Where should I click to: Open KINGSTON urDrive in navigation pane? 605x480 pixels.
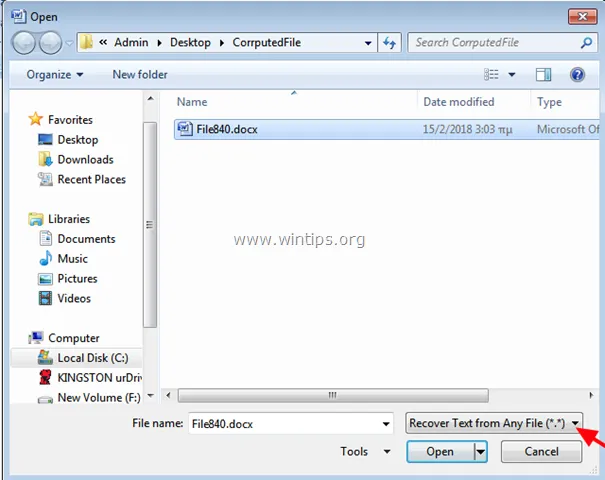point(100,378)
